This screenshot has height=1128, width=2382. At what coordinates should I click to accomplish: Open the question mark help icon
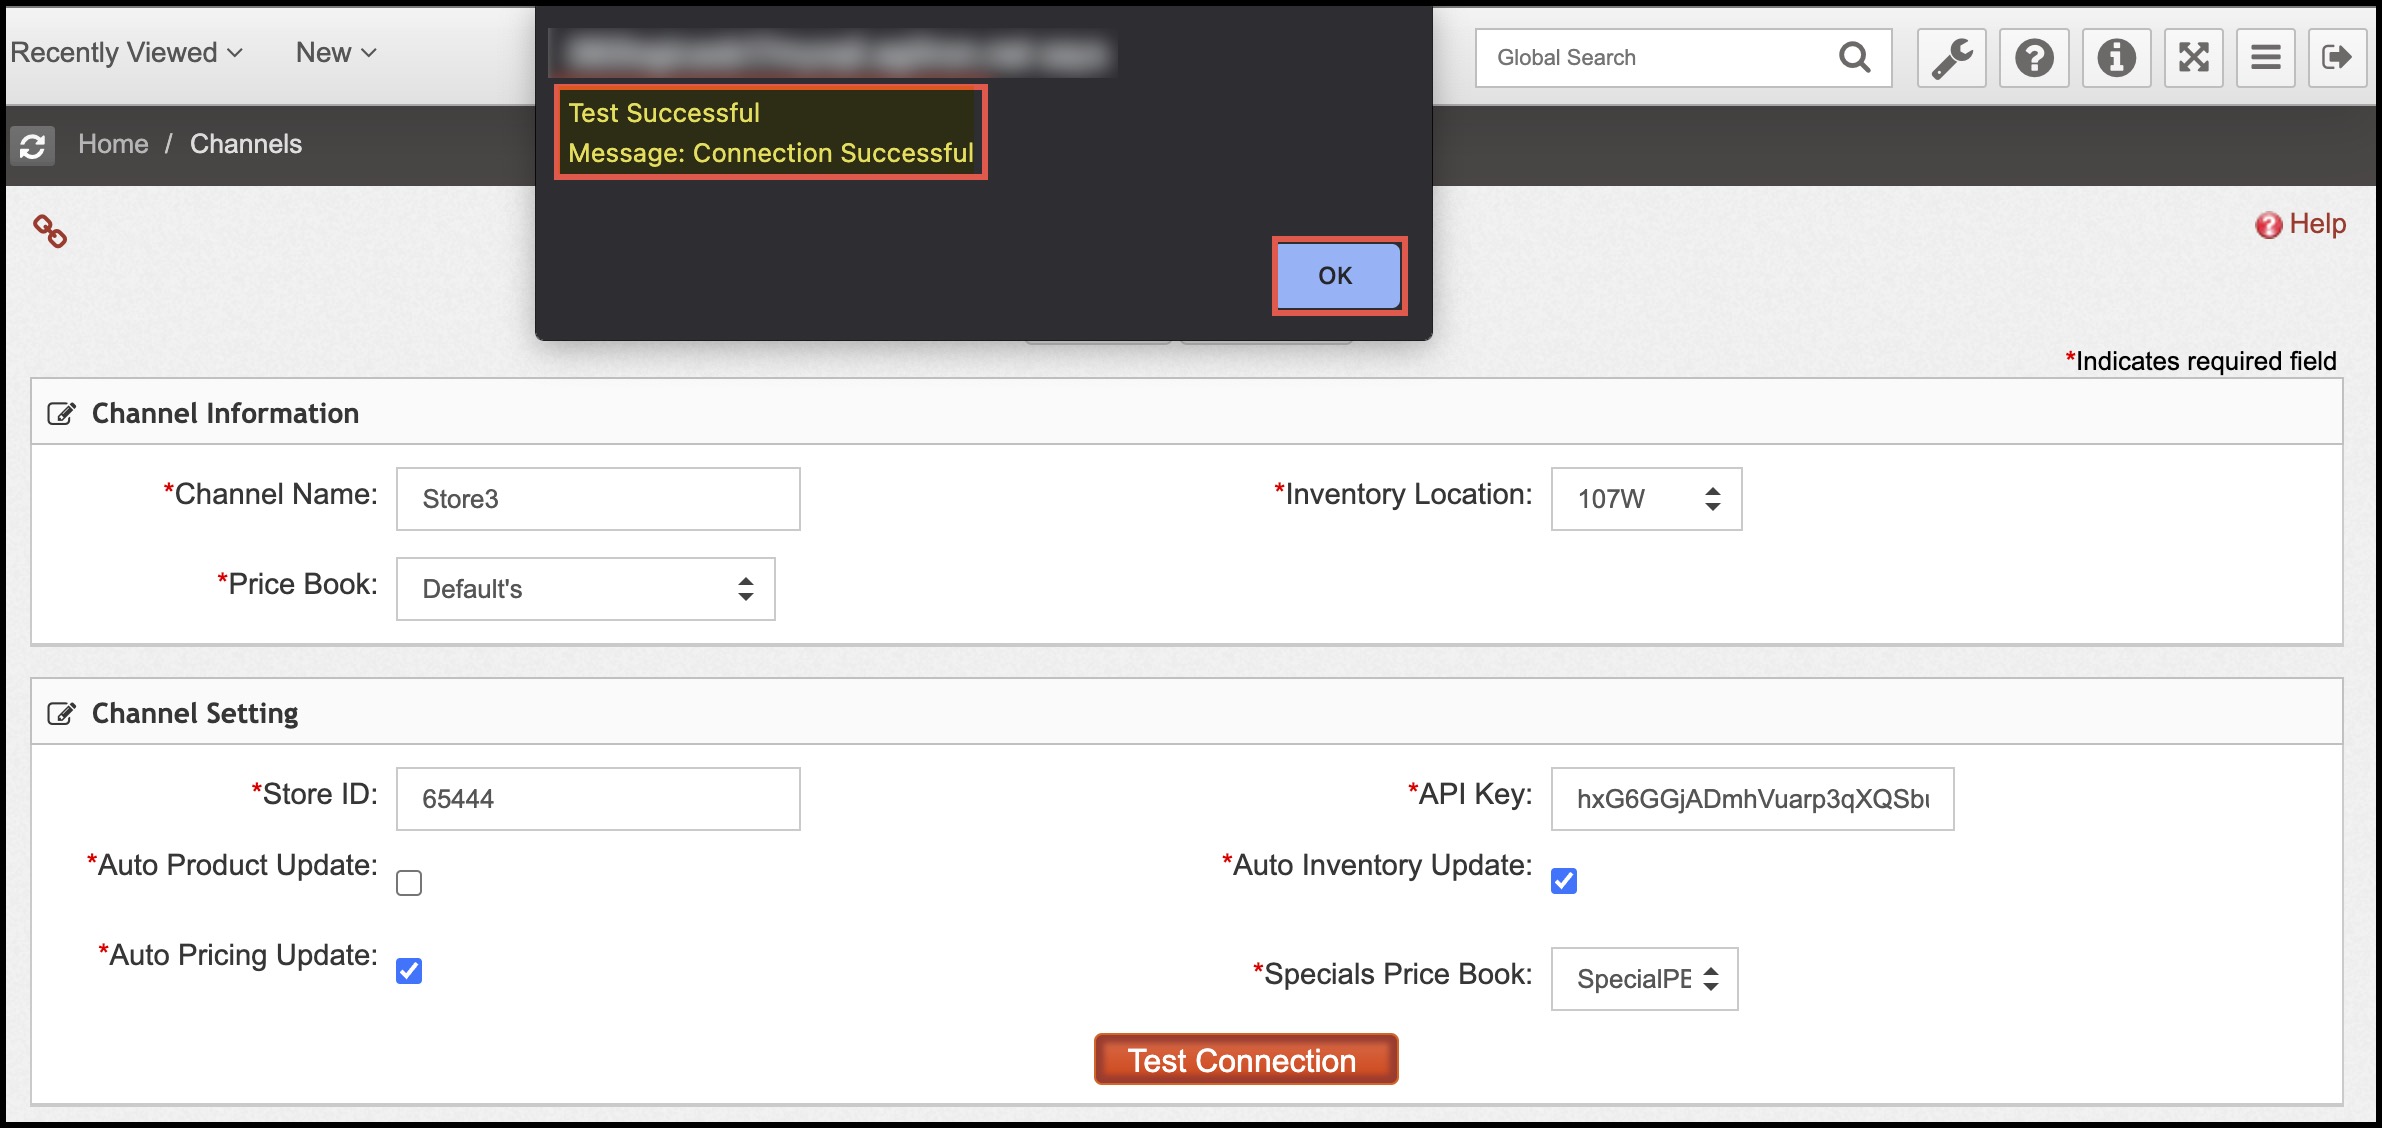[2034, 58]
